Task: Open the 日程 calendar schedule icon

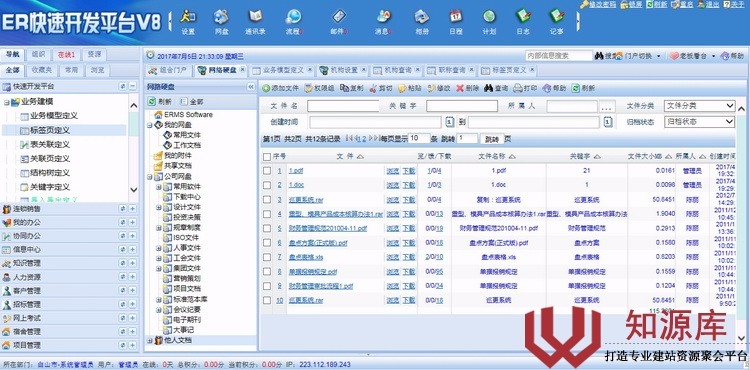Action: [x=455, y=21]
